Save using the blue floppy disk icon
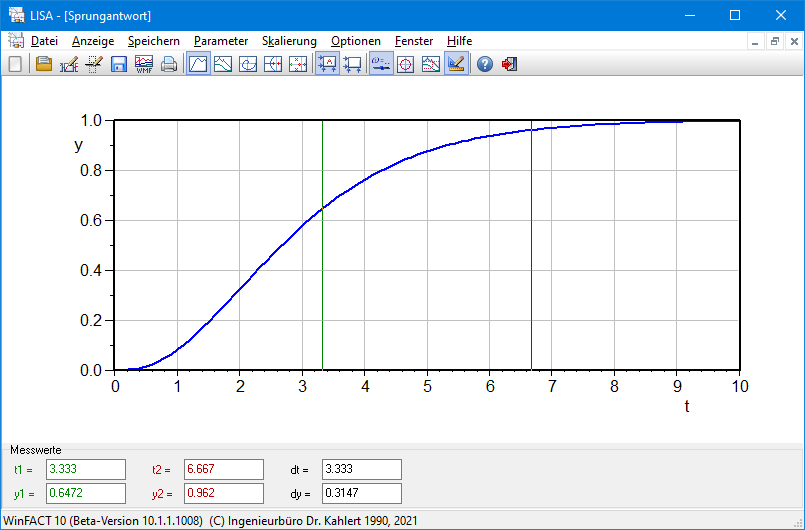Screen dimensions: 805x530 coord(119,64)
